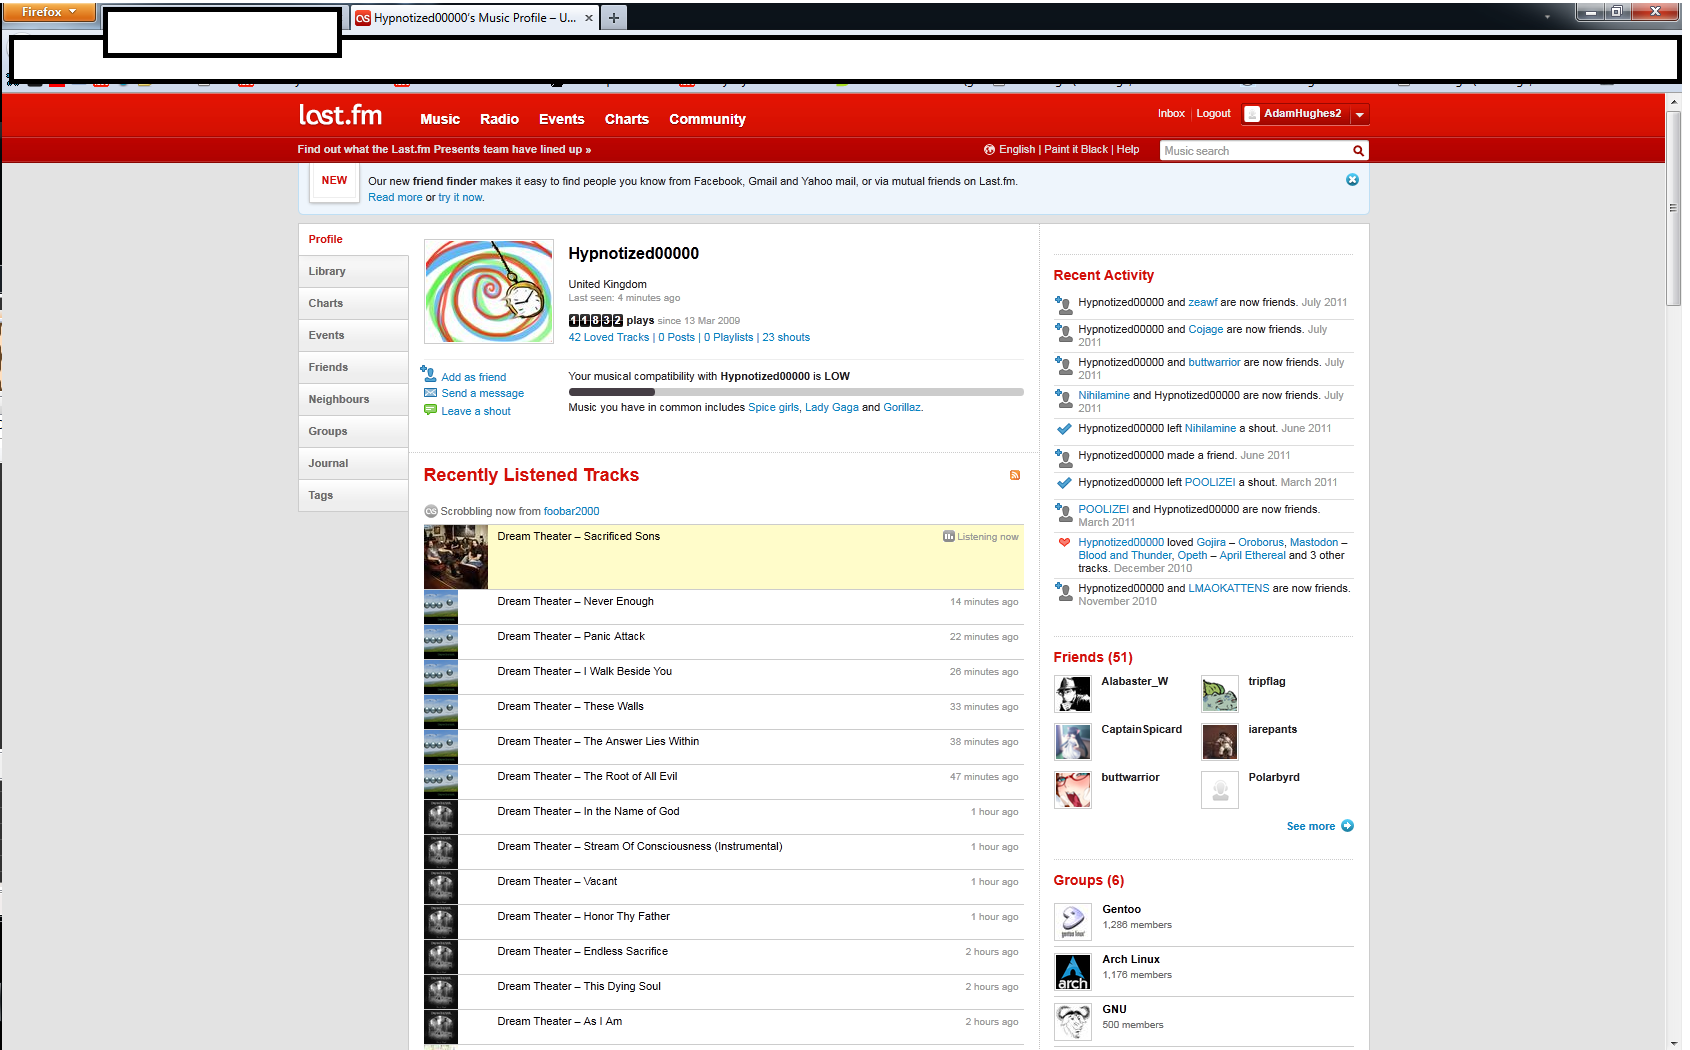Open a new browser tab
Viewport: 1690px width, 1050px height.
click(614, 18)
